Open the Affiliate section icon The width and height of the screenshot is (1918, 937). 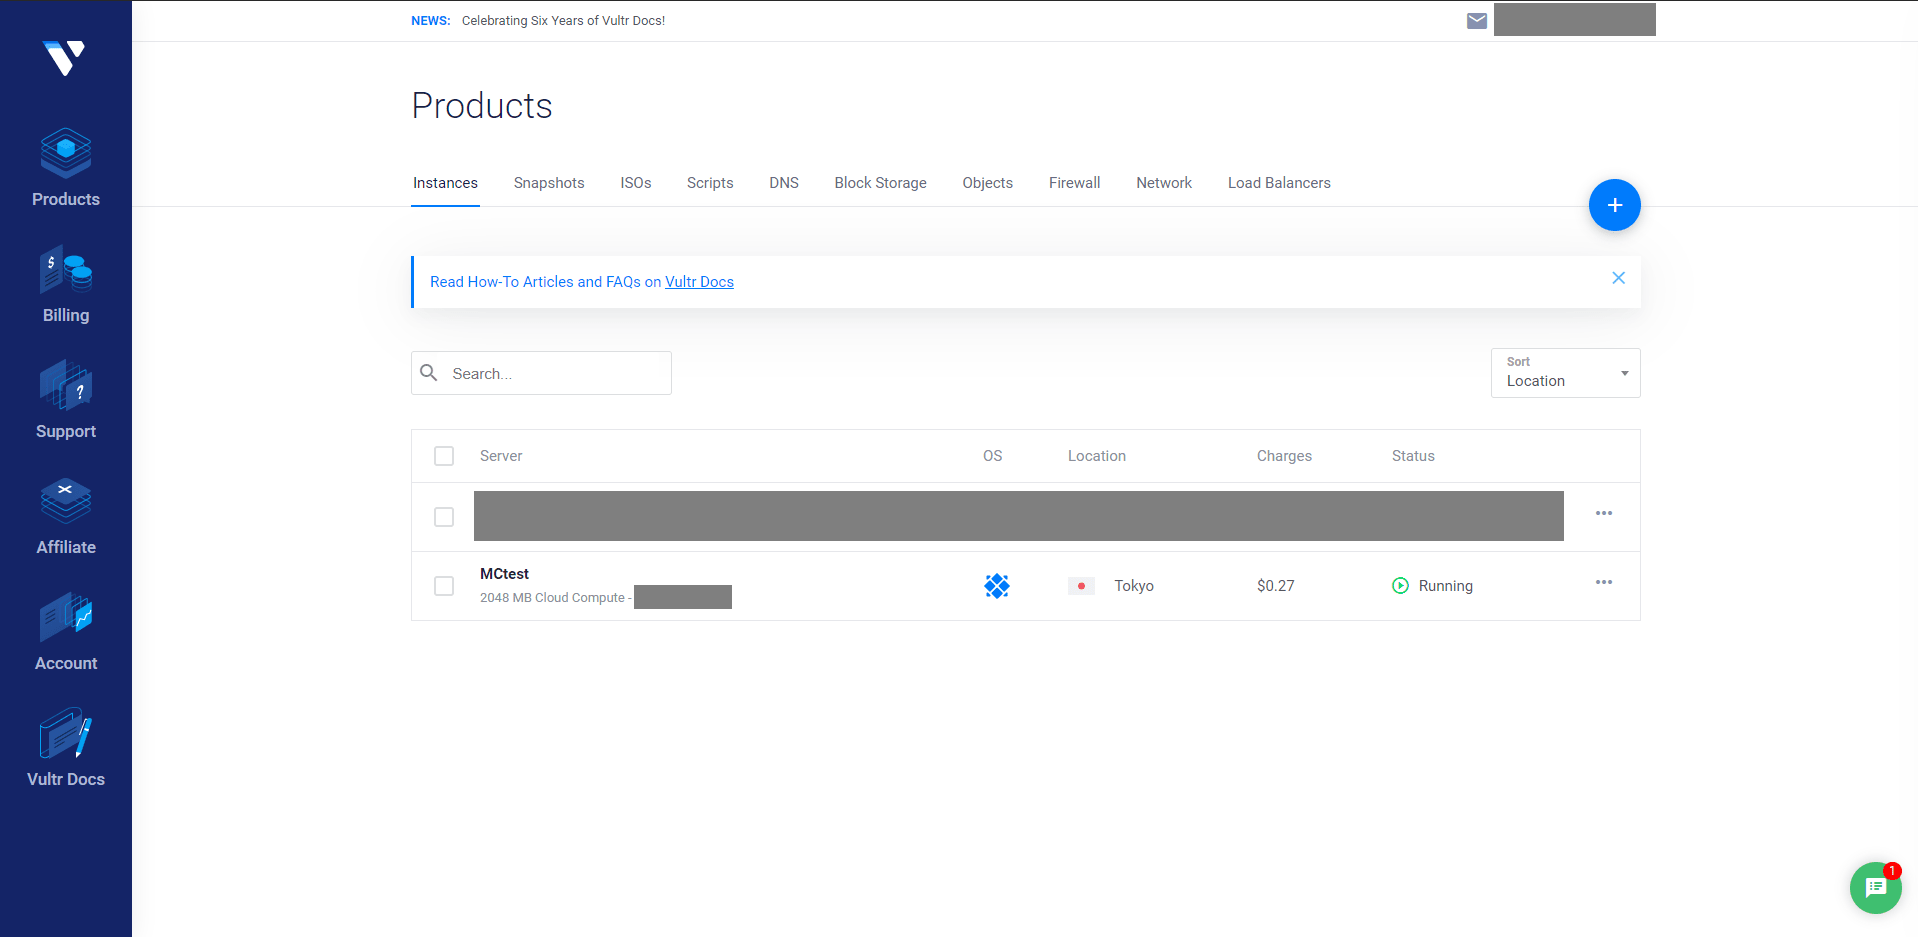tap(66, 502)
